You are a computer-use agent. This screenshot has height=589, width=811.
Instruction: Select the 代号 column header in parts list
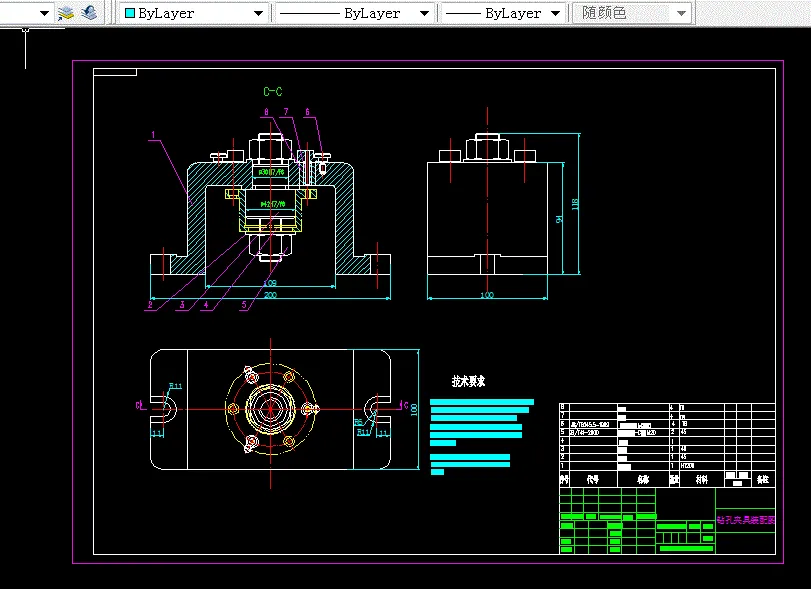tap(593, 479)
